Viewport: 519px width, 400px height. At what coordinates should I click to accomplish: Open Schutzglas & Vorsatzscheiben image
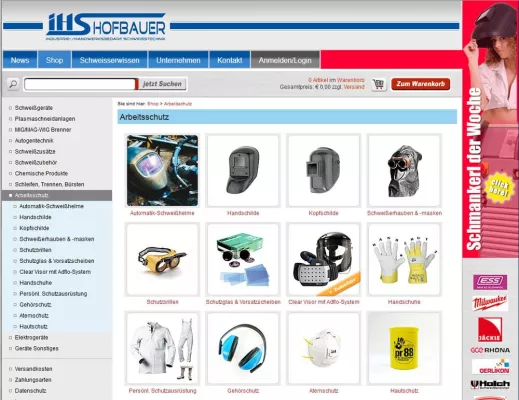pos(243,259)
